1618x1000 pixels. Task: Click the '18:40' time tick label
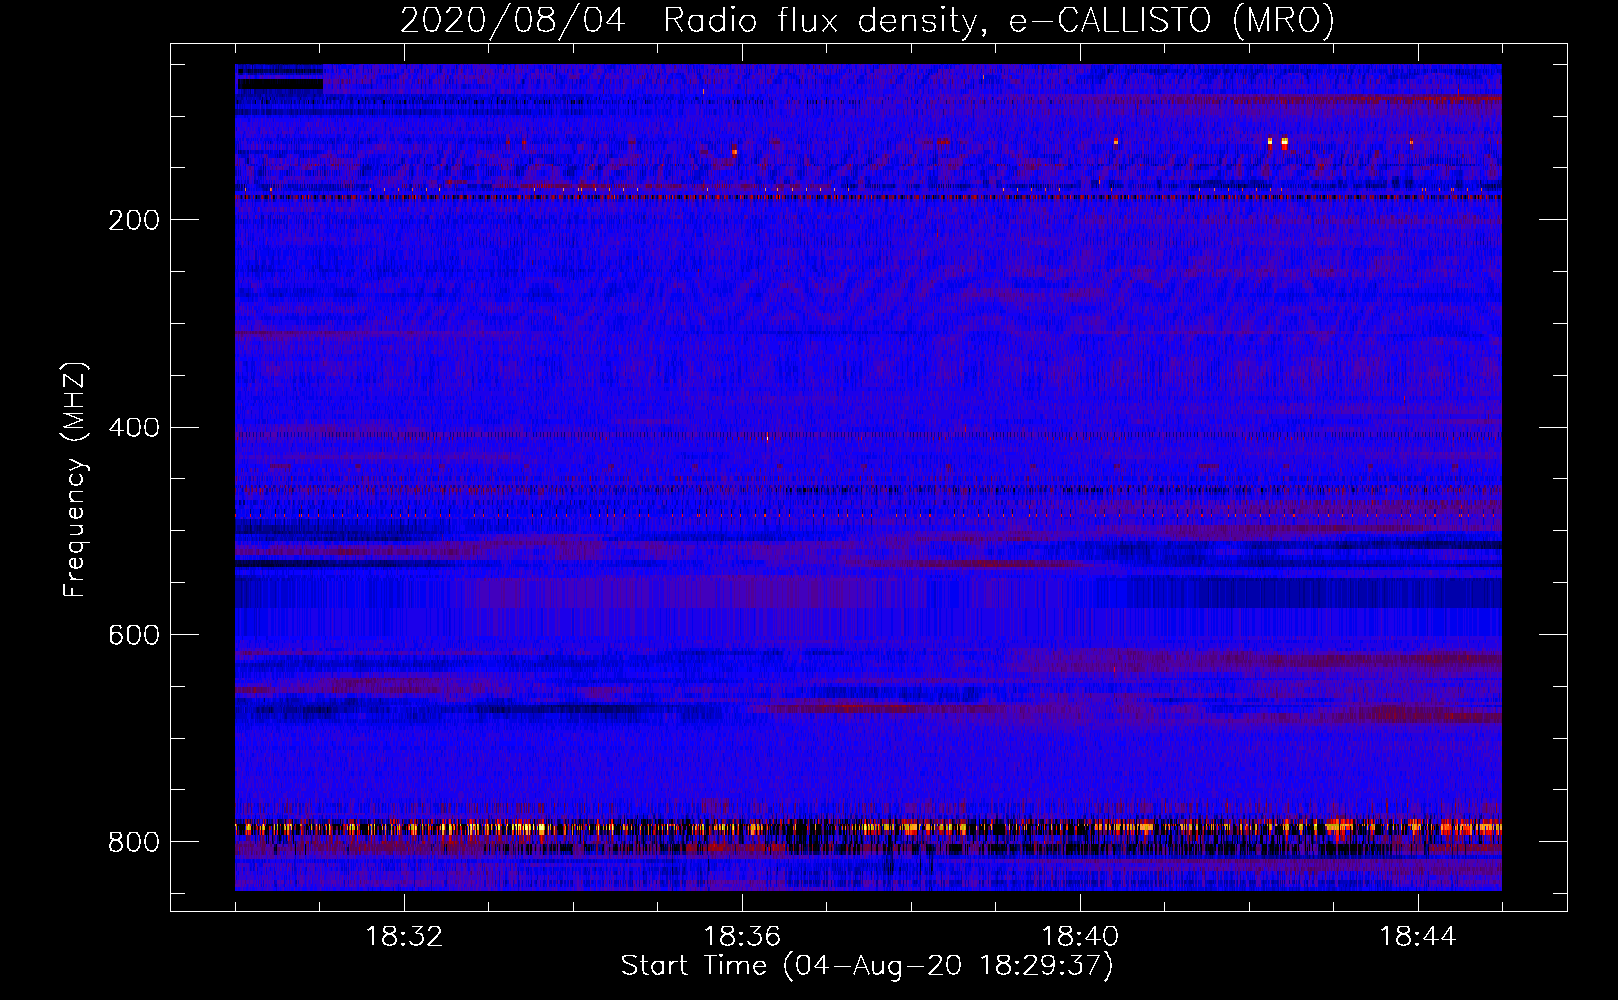coord(1080,937)
